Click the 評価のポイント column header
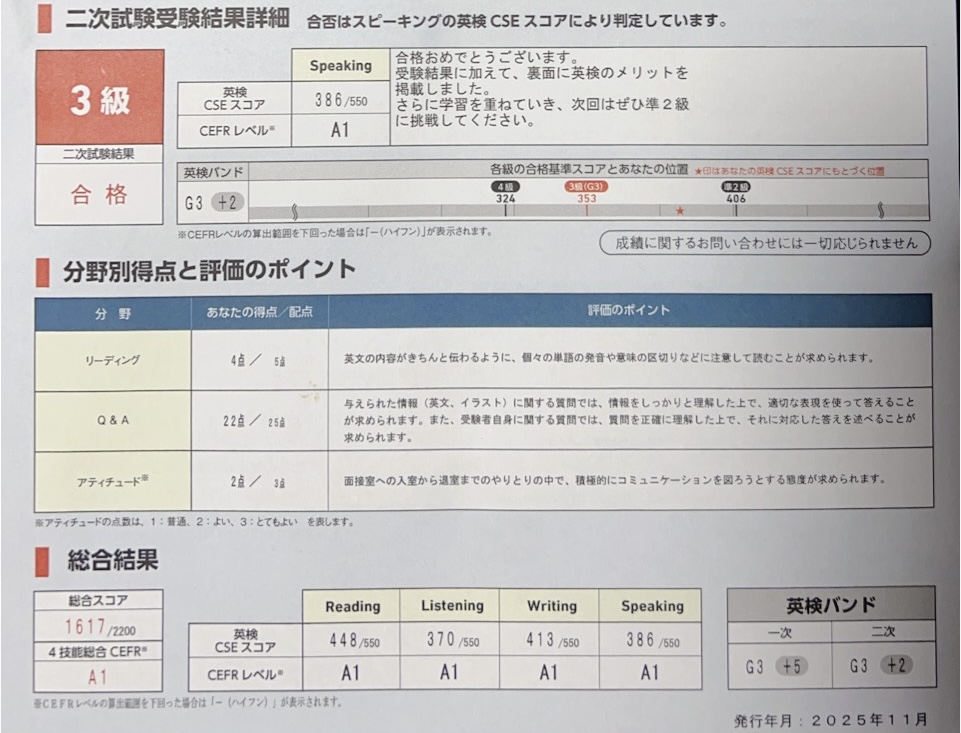Viewport: 961px width, 733px height. tap(629, 311)
